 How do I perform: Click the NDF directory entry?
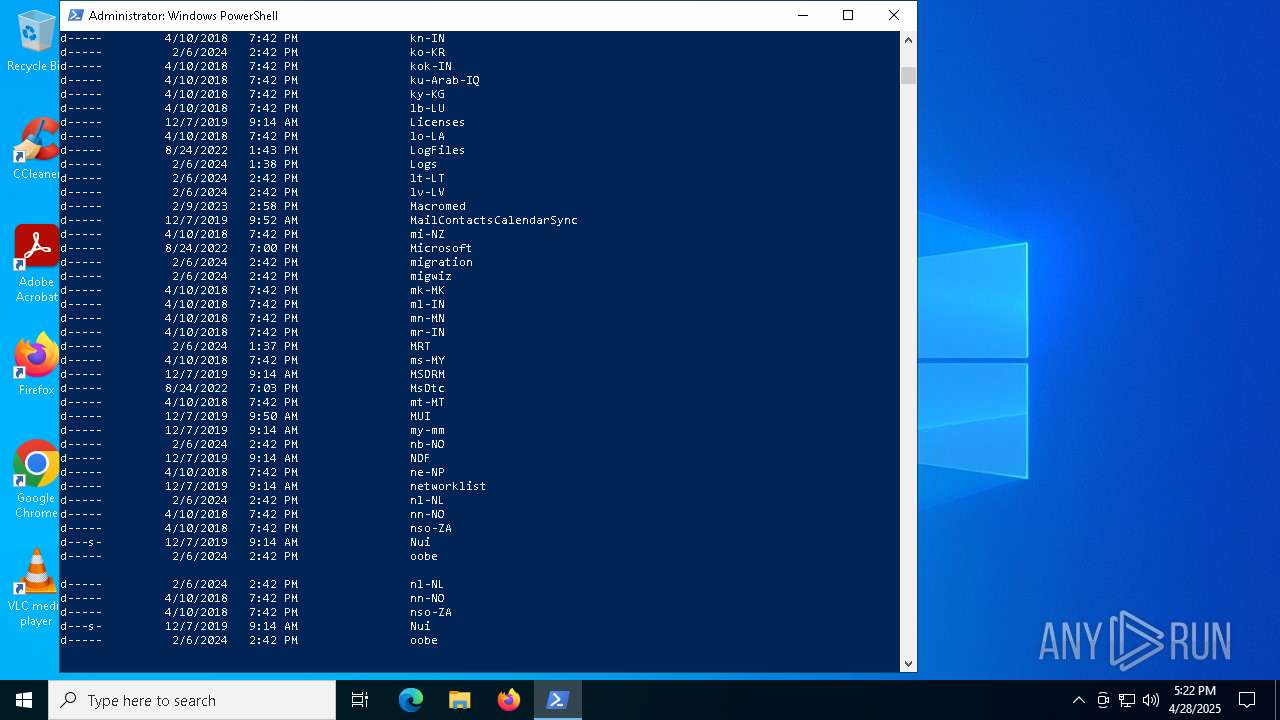pyautogui.click(x=420, y=458)
